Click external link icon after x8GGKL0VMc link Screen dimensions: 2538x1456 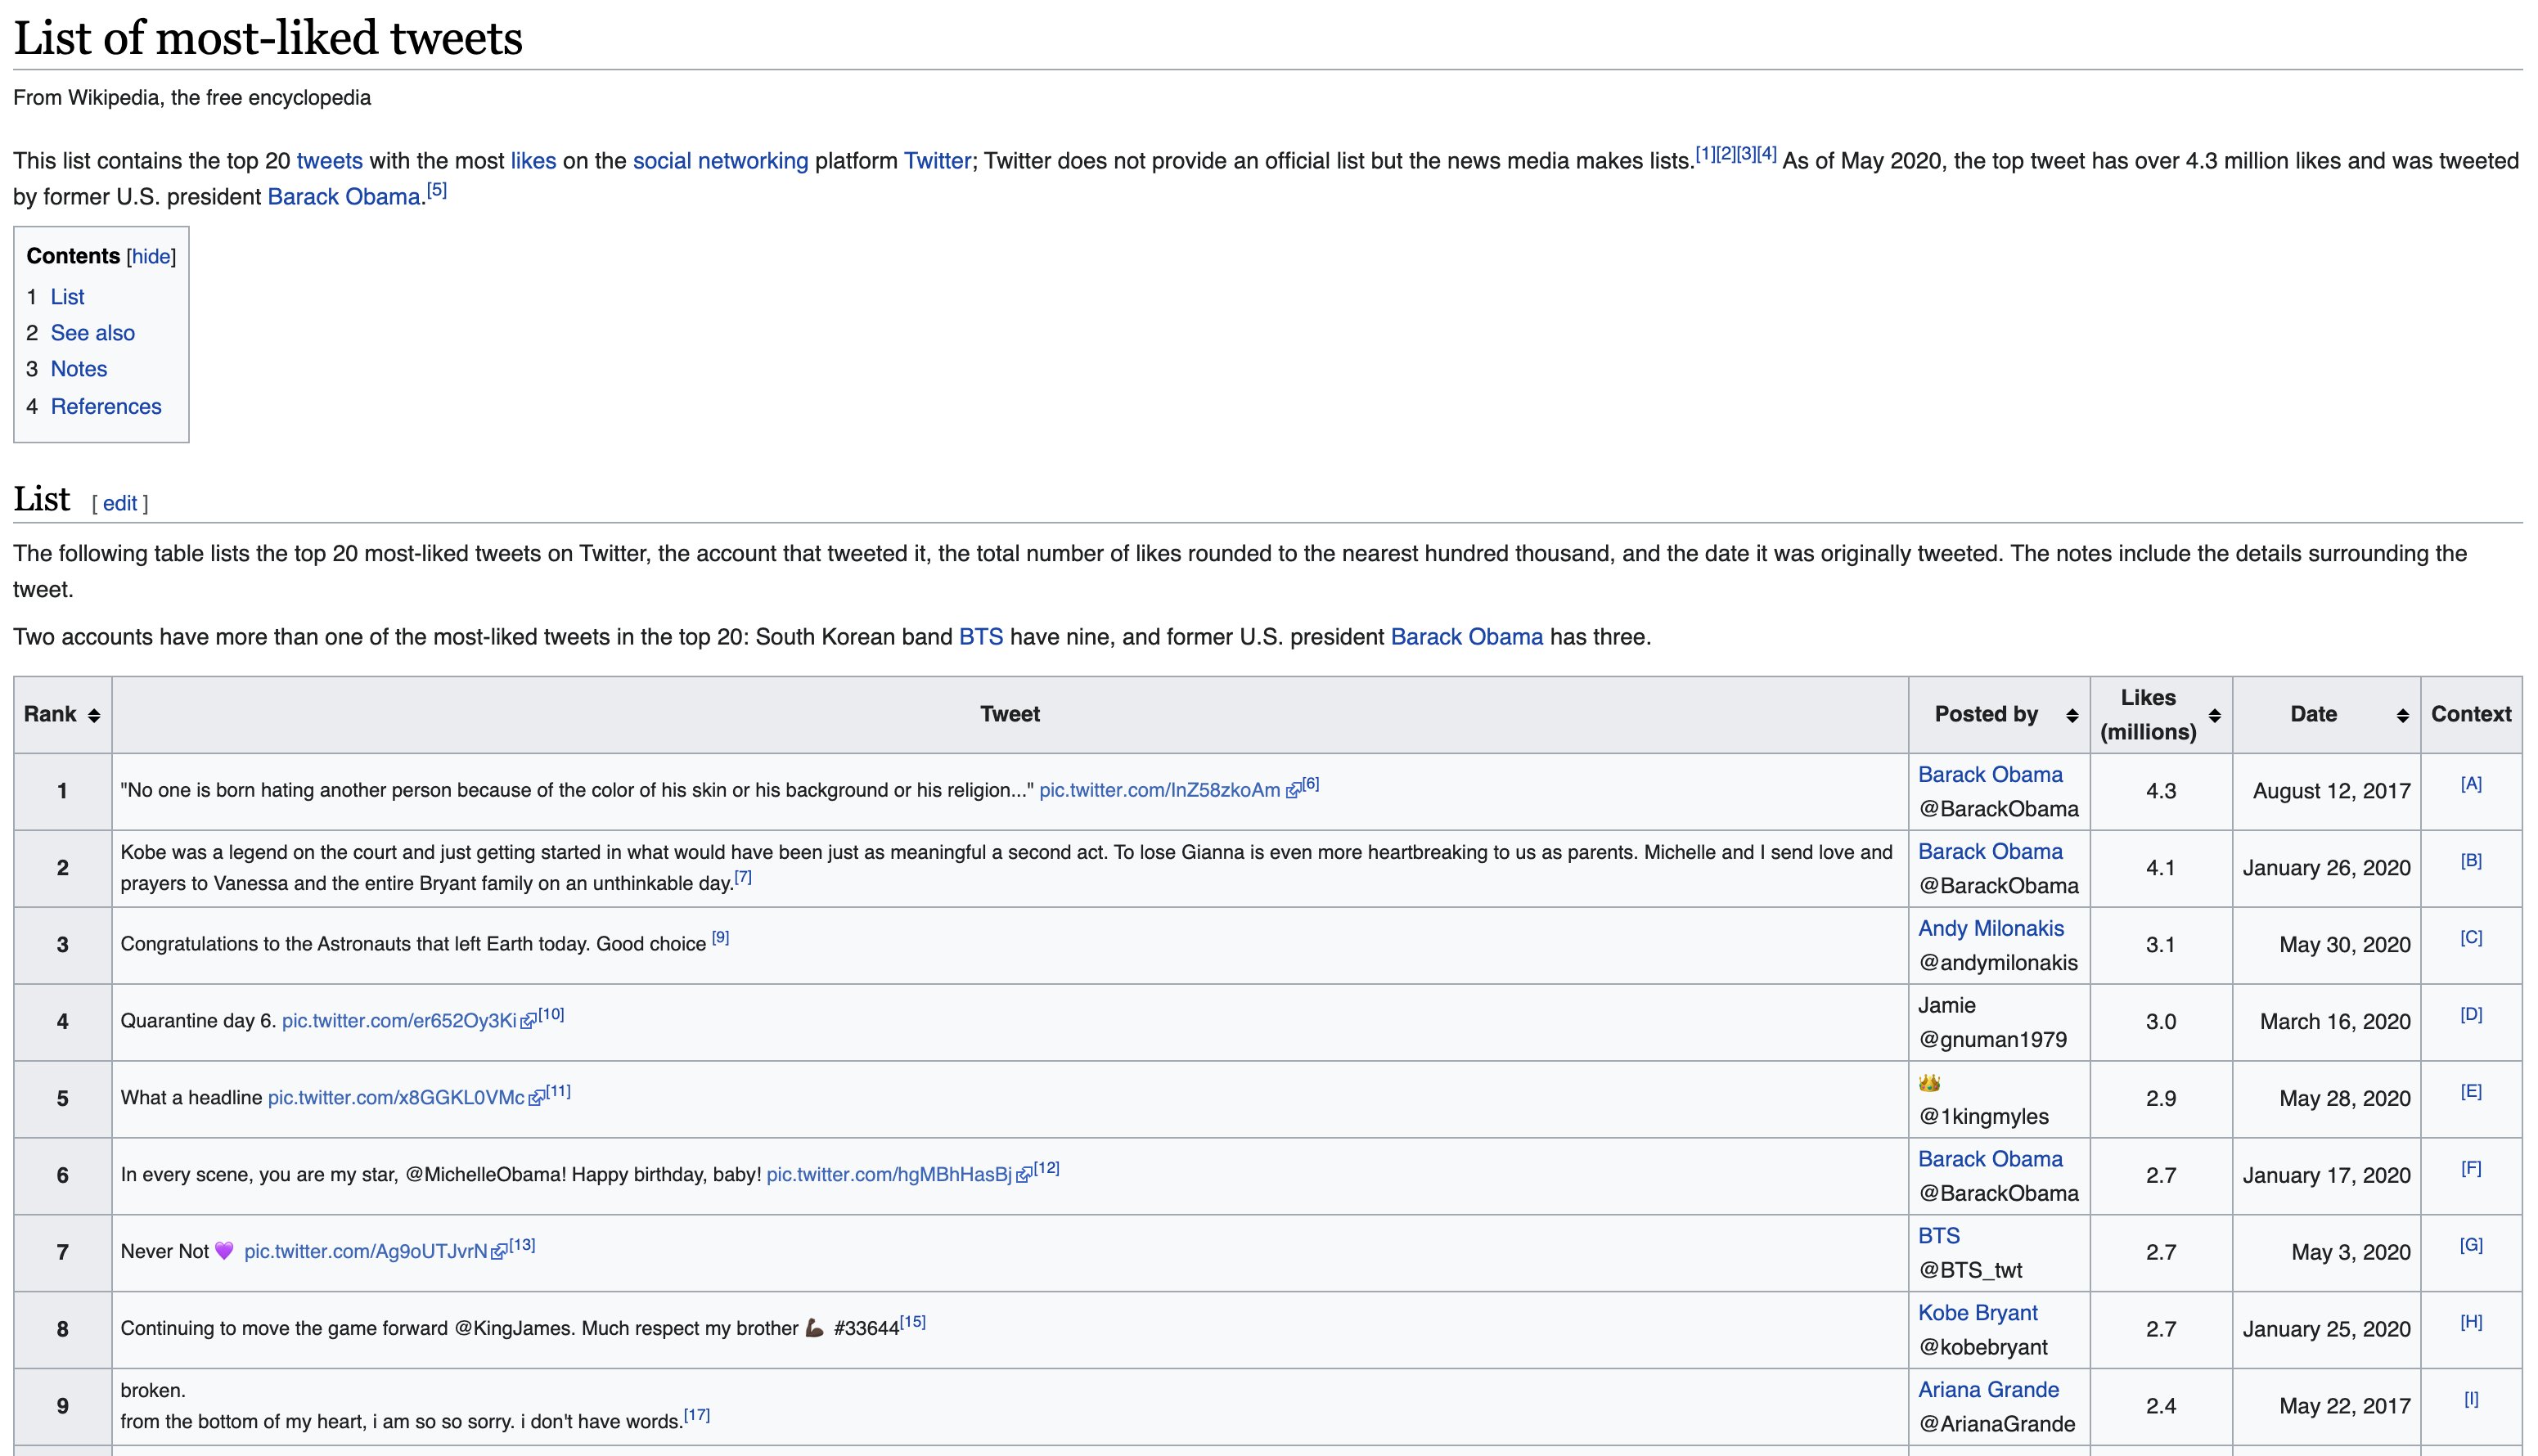pos(537,1099)
